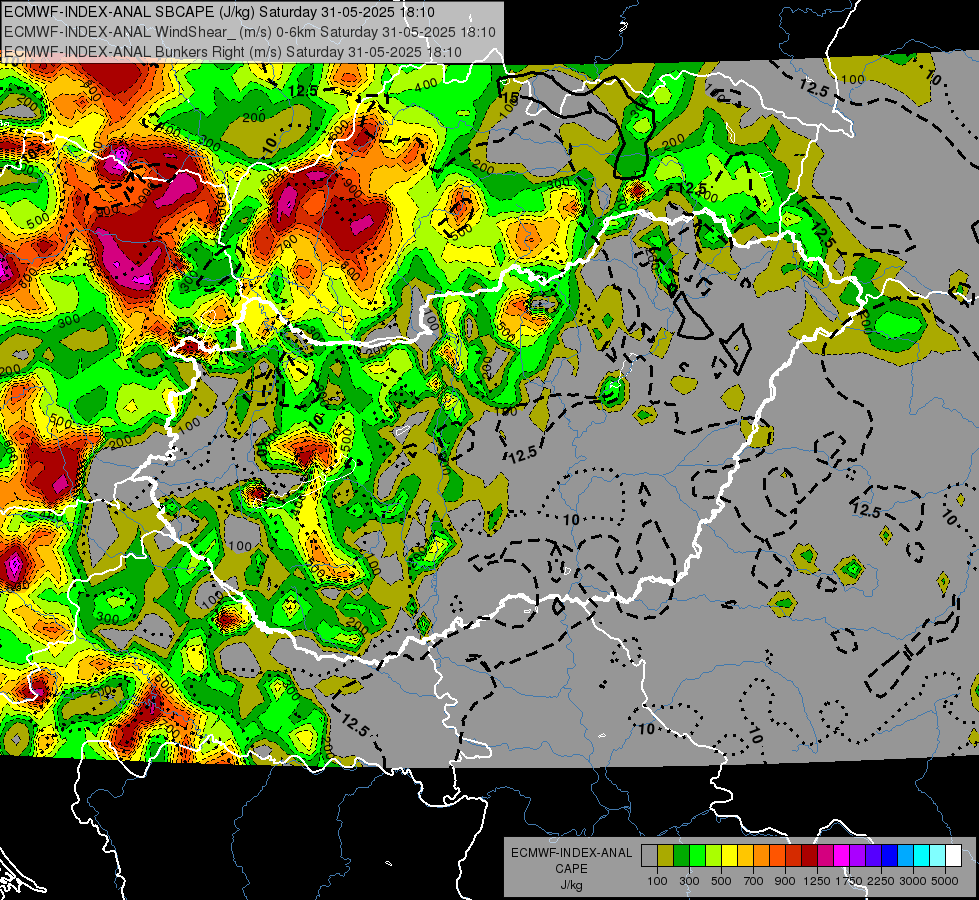
Task: Select the pale cyan legend swatch before 5000
Action: coord(938,855)
